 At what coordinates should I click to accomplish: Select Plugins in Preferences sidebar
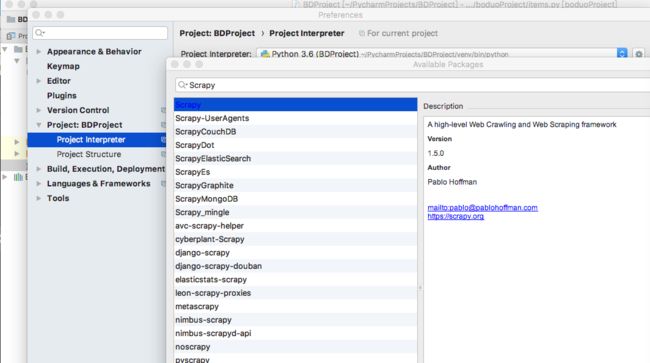[x=61, y=95]
